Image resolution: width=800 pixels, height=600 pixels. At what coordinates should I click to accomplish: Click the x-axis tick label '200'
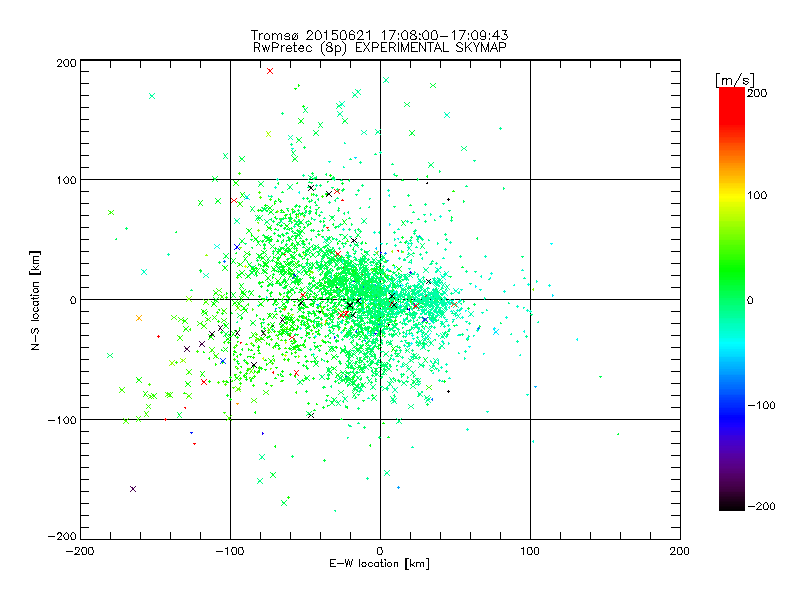coord(680,551)
